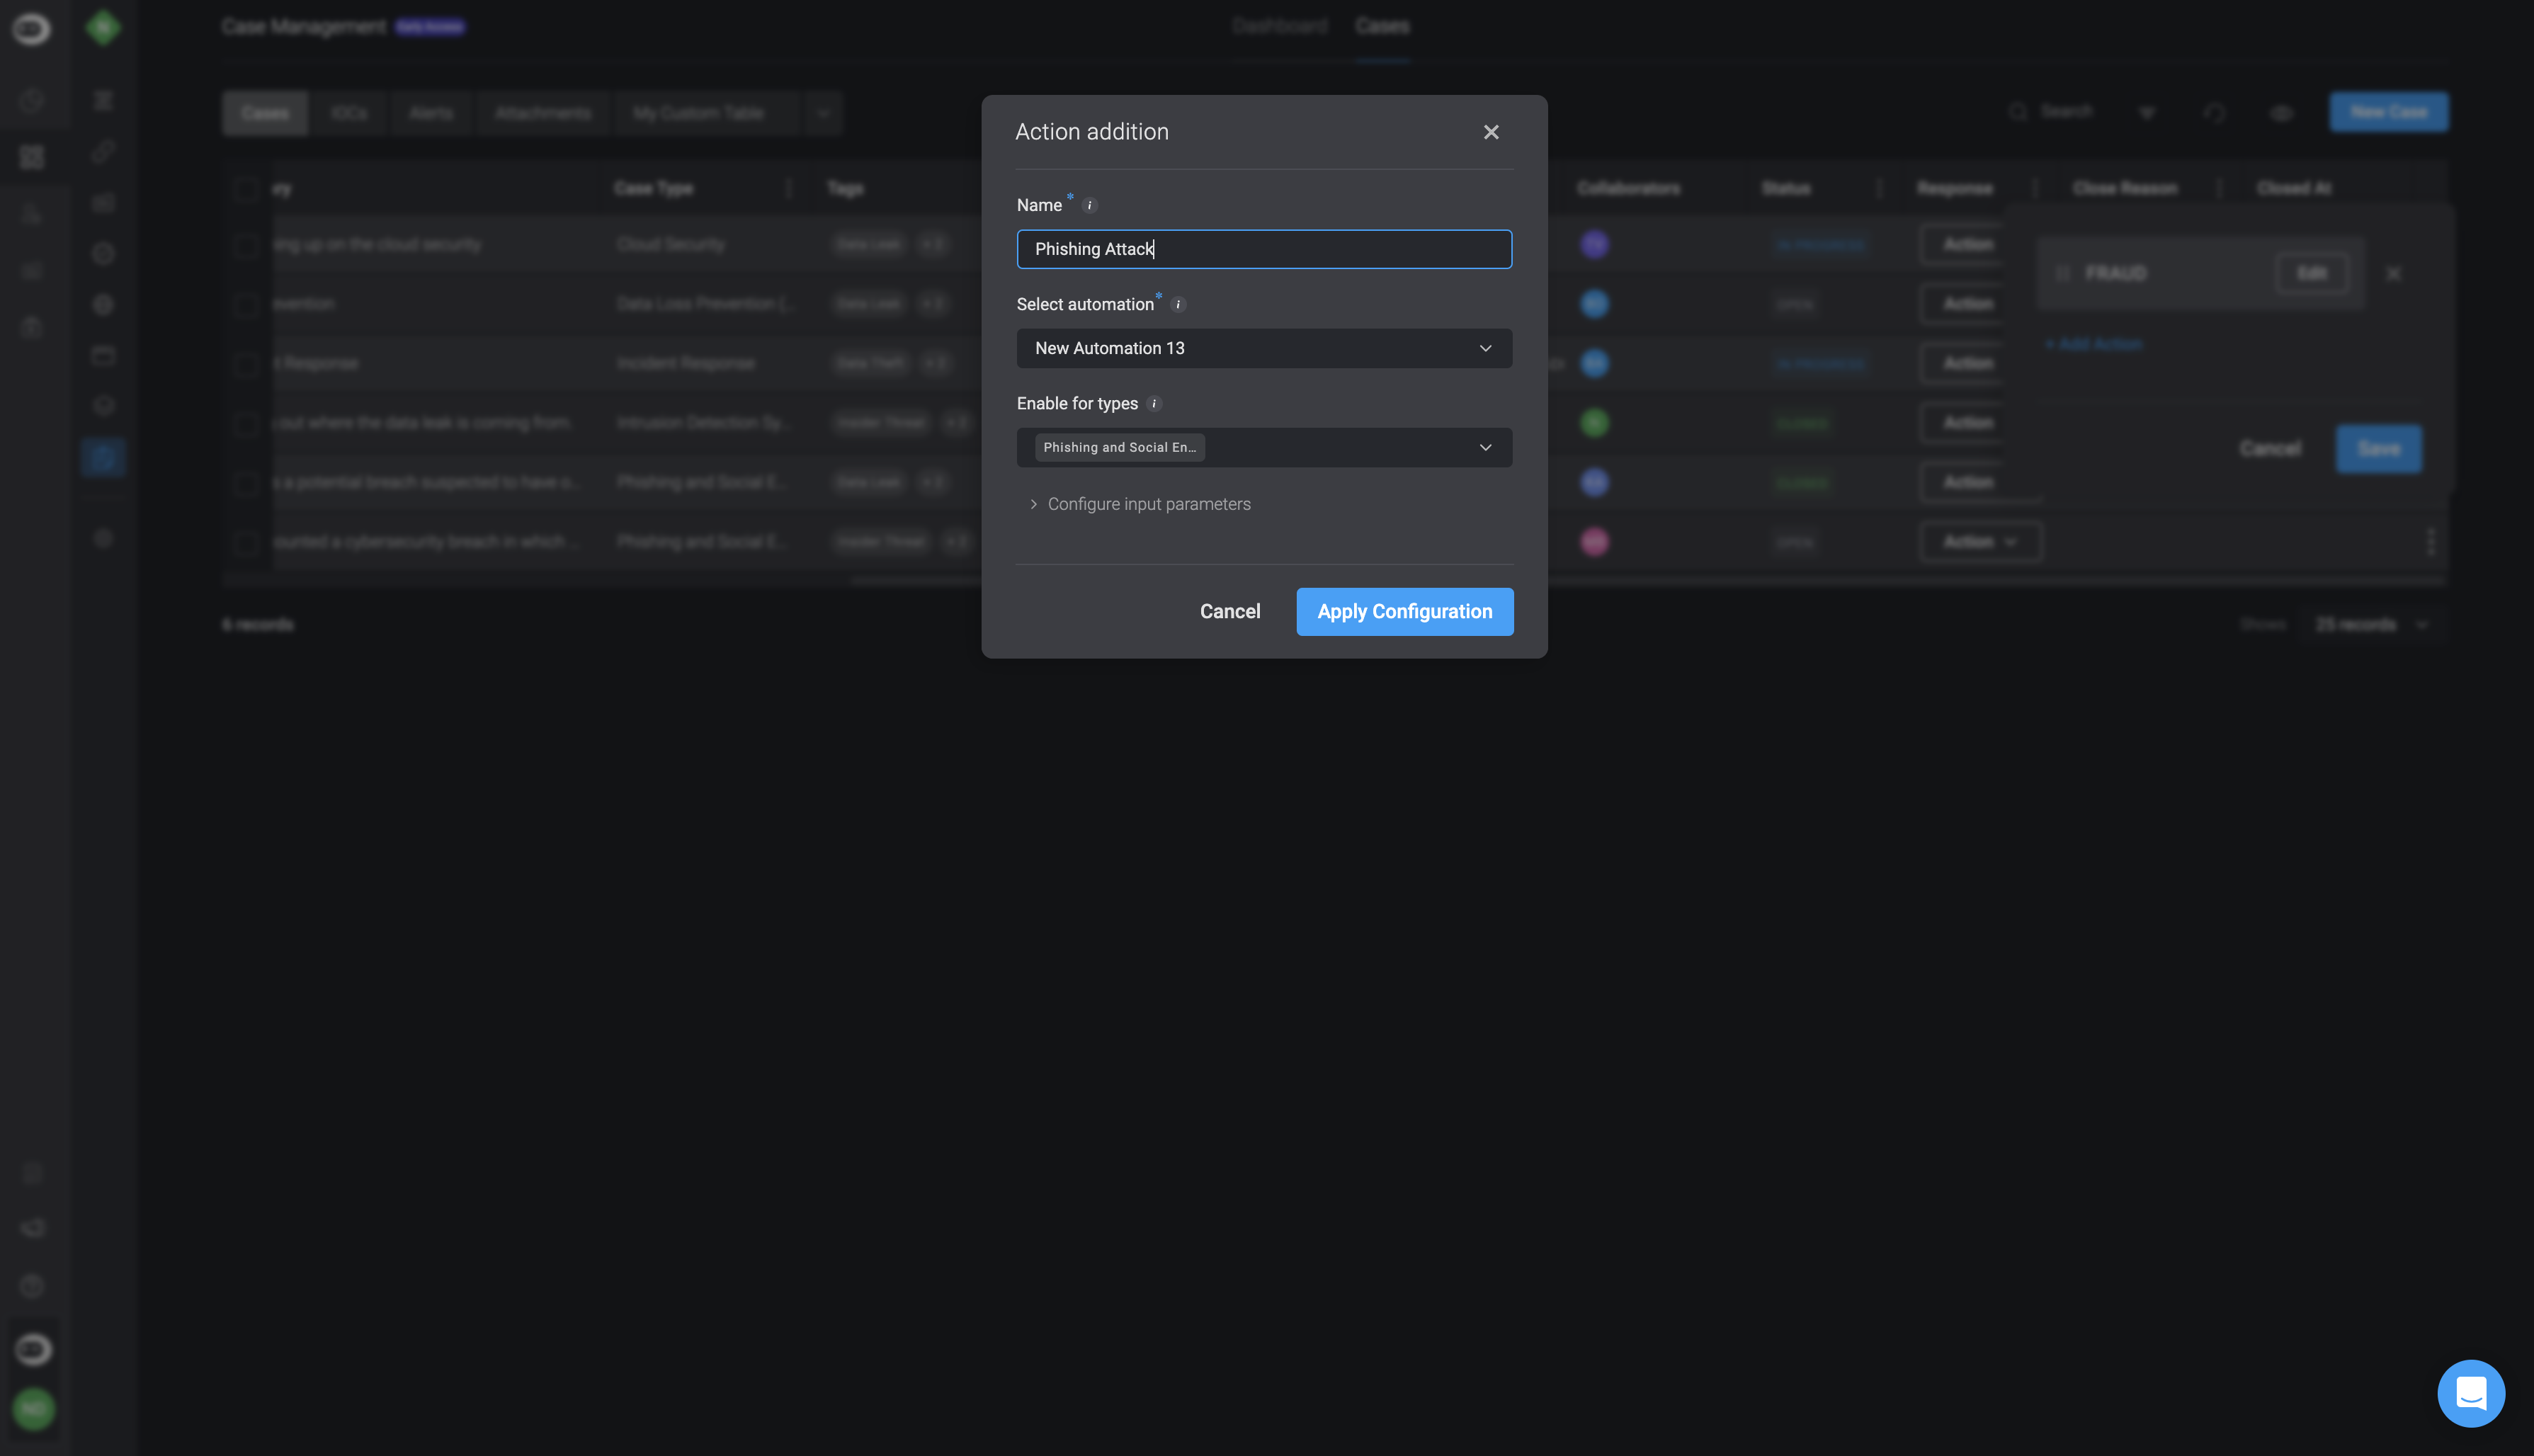2534x1456 pixels.
Task: Click the refresh icon in the cases toolbar
Action: click(2214, 113)
